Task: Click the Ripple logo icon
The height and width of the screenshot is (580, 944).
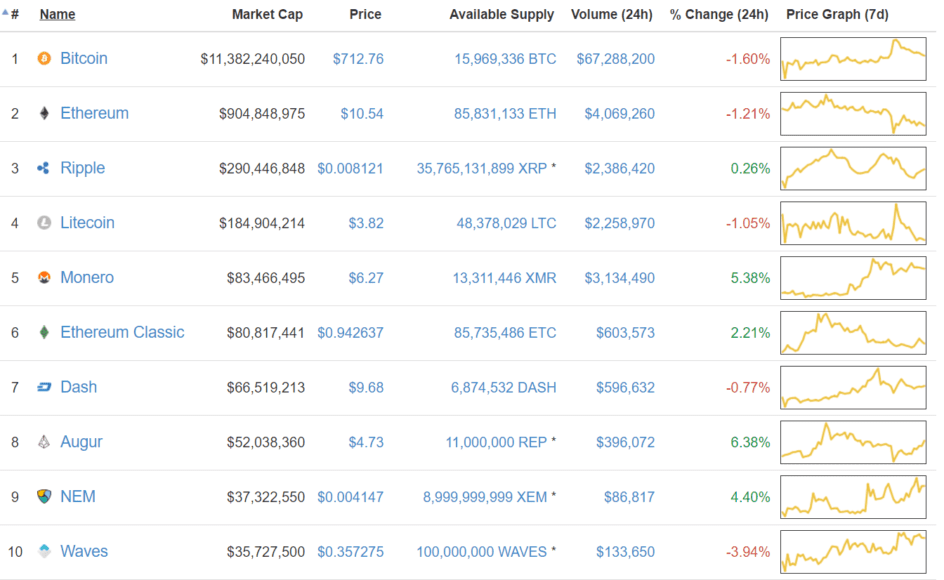Action: 43,168
